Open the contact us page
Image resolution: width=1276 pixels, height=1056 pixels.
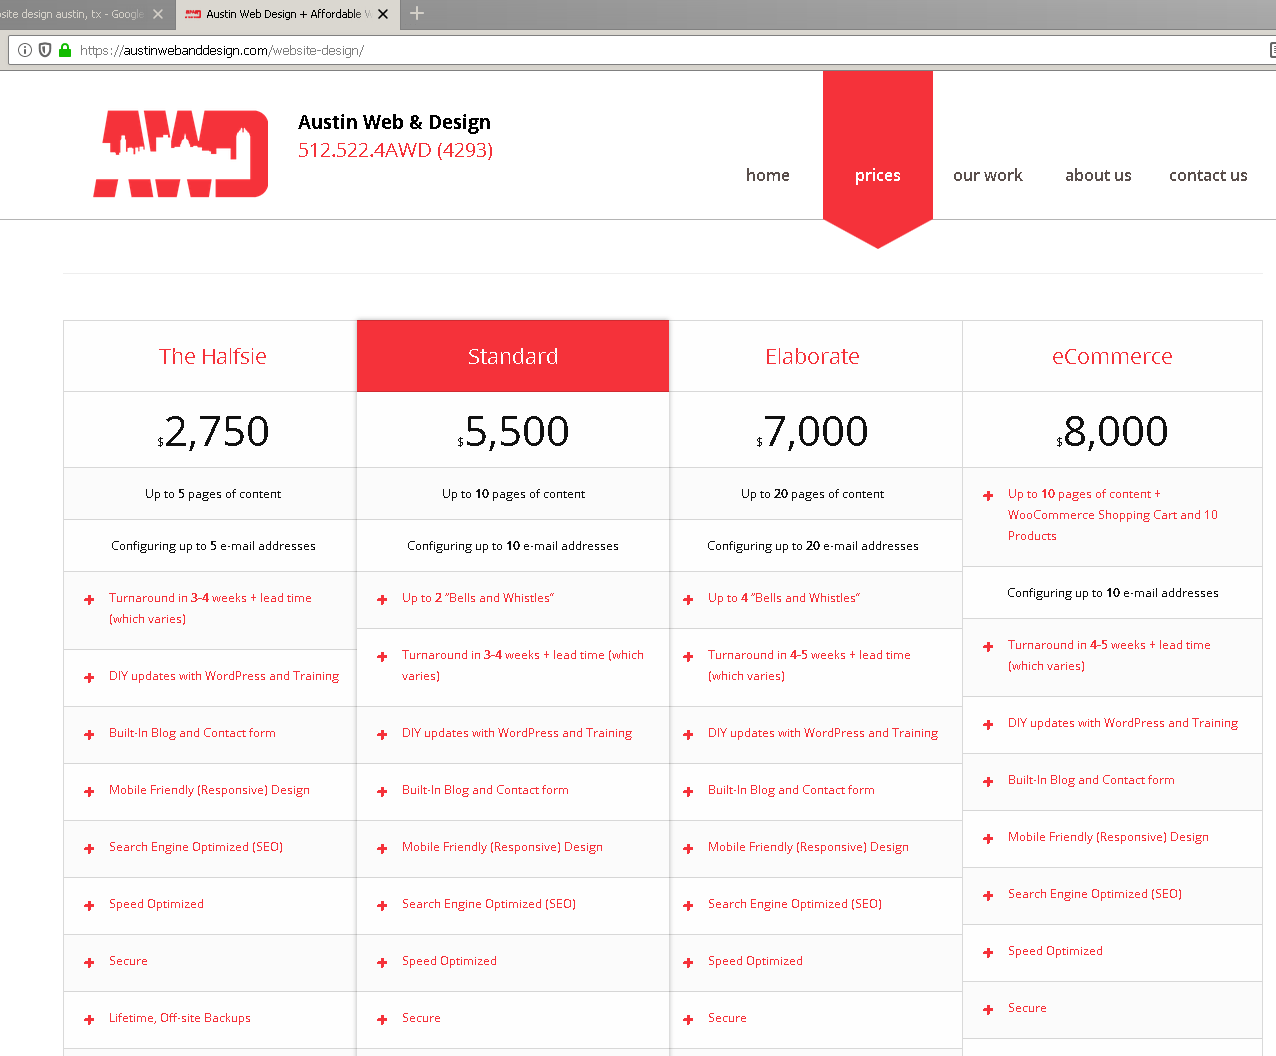1208,175
